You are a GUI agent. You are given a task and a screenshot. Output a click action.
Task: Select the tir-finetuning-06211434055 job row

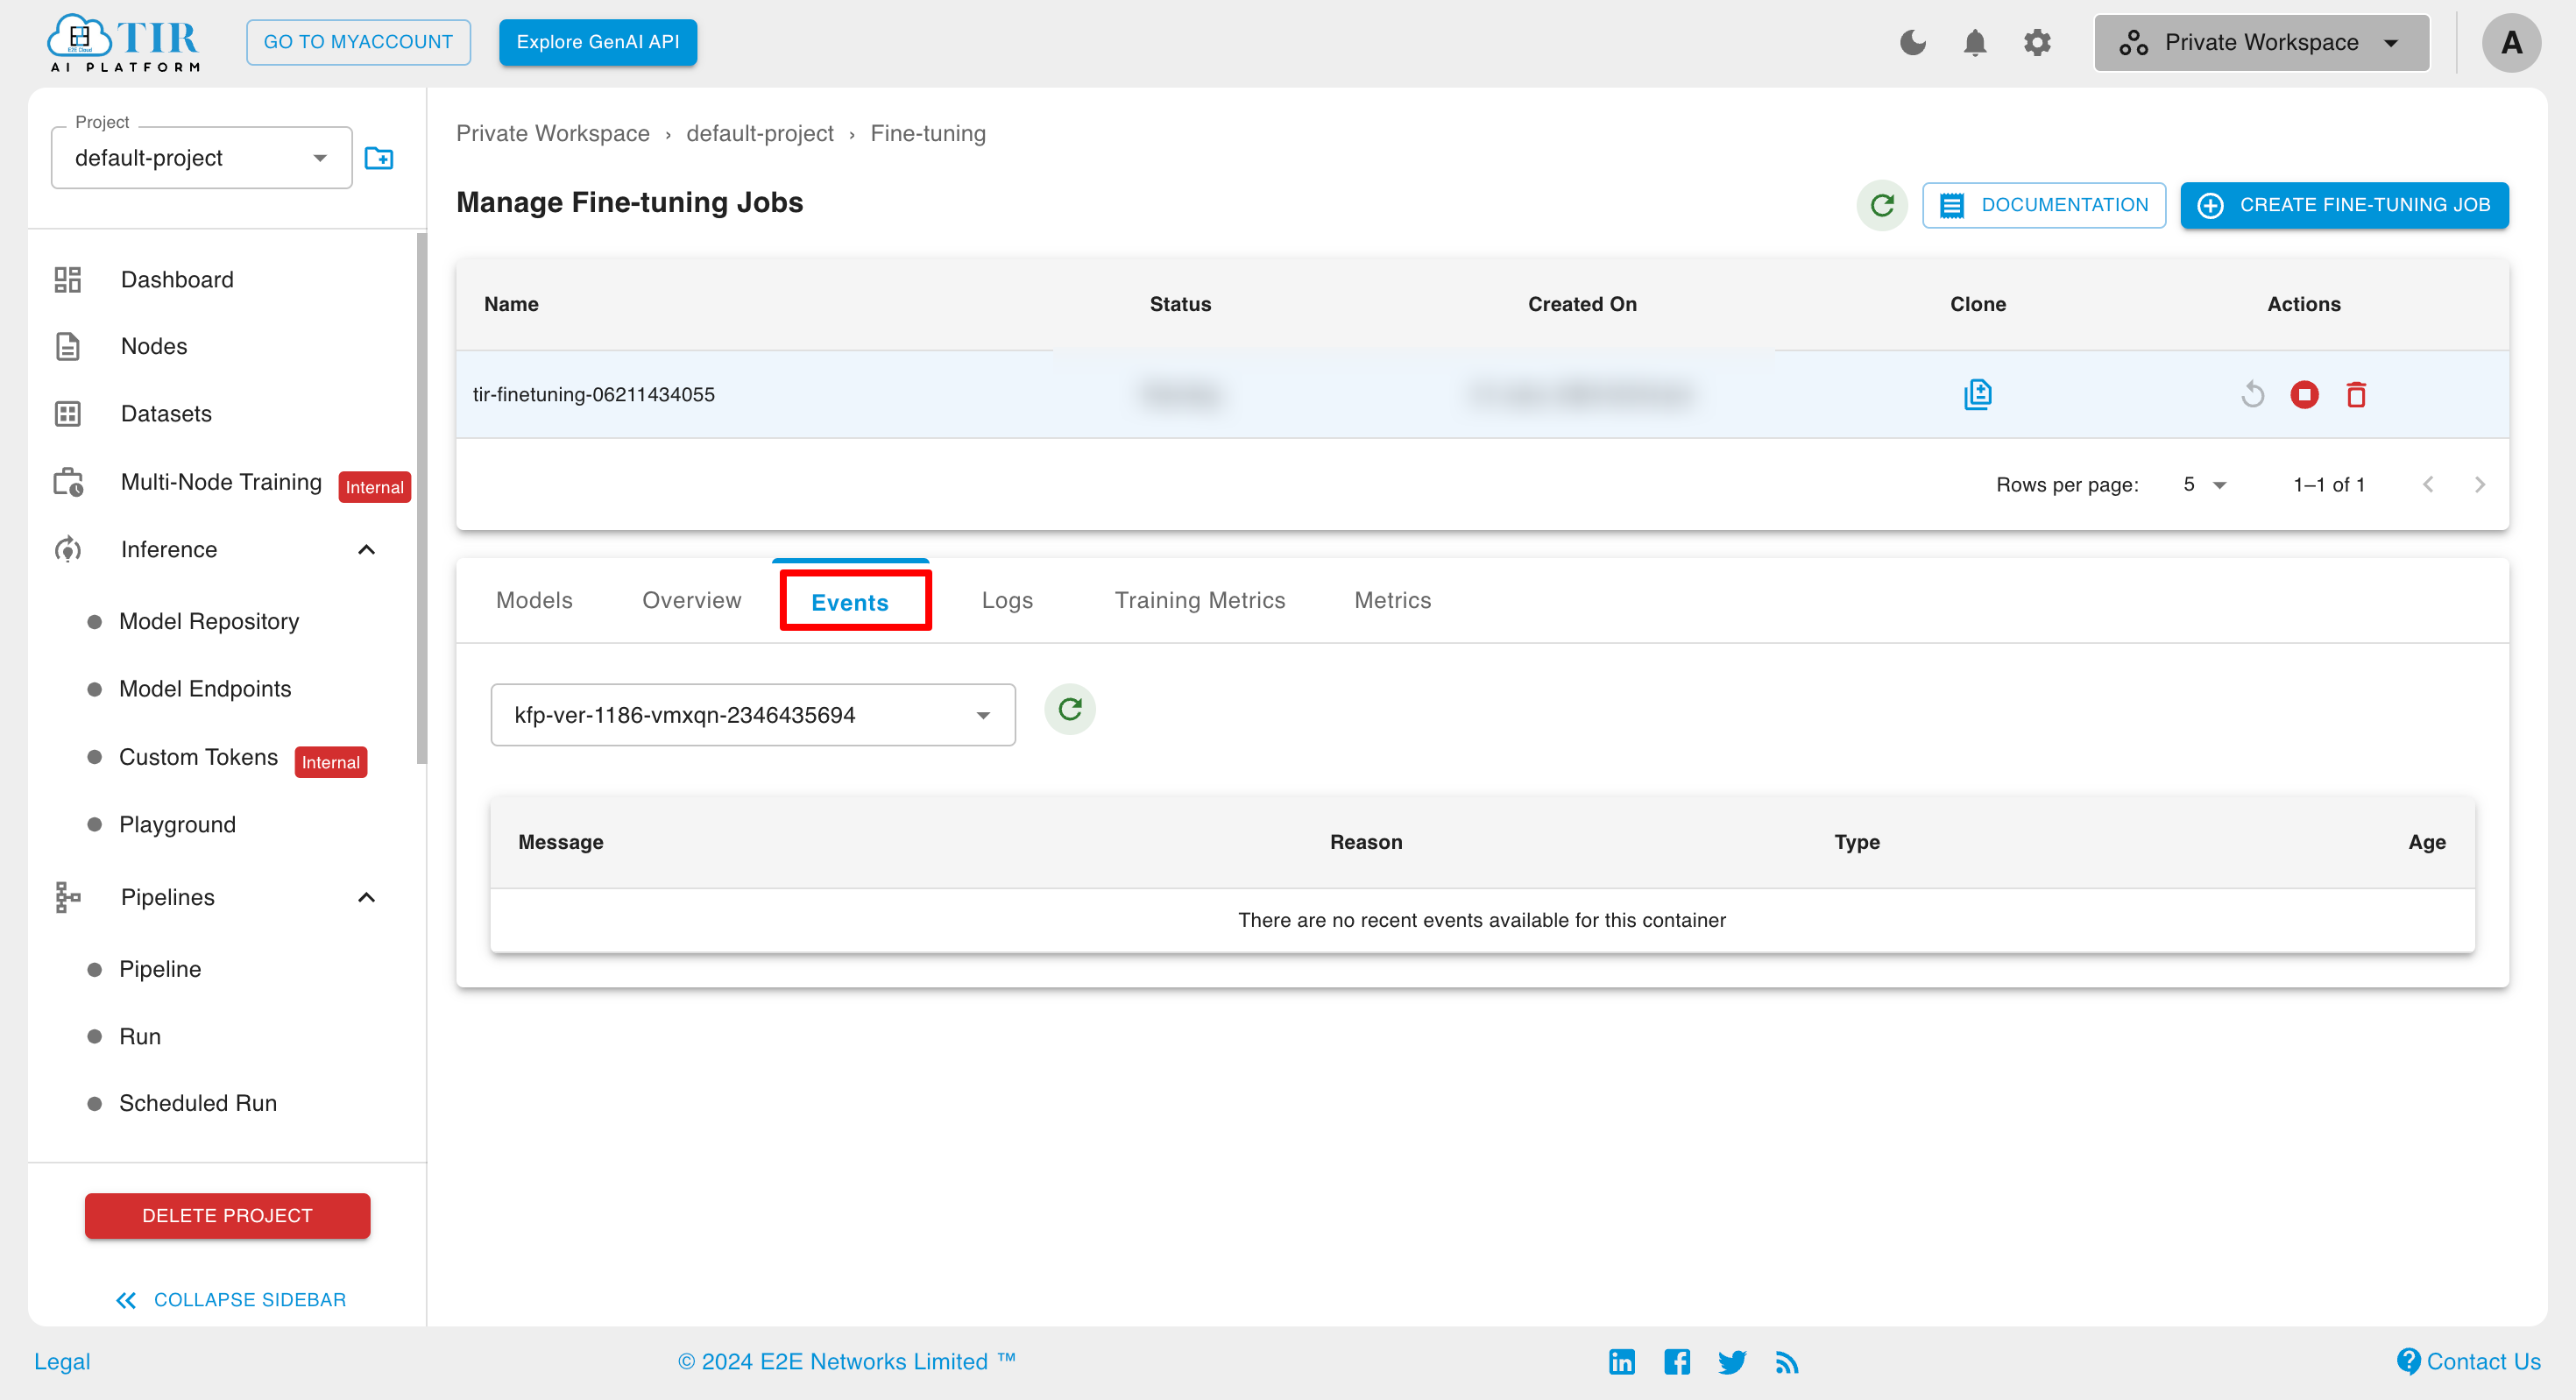(1482, 394)
